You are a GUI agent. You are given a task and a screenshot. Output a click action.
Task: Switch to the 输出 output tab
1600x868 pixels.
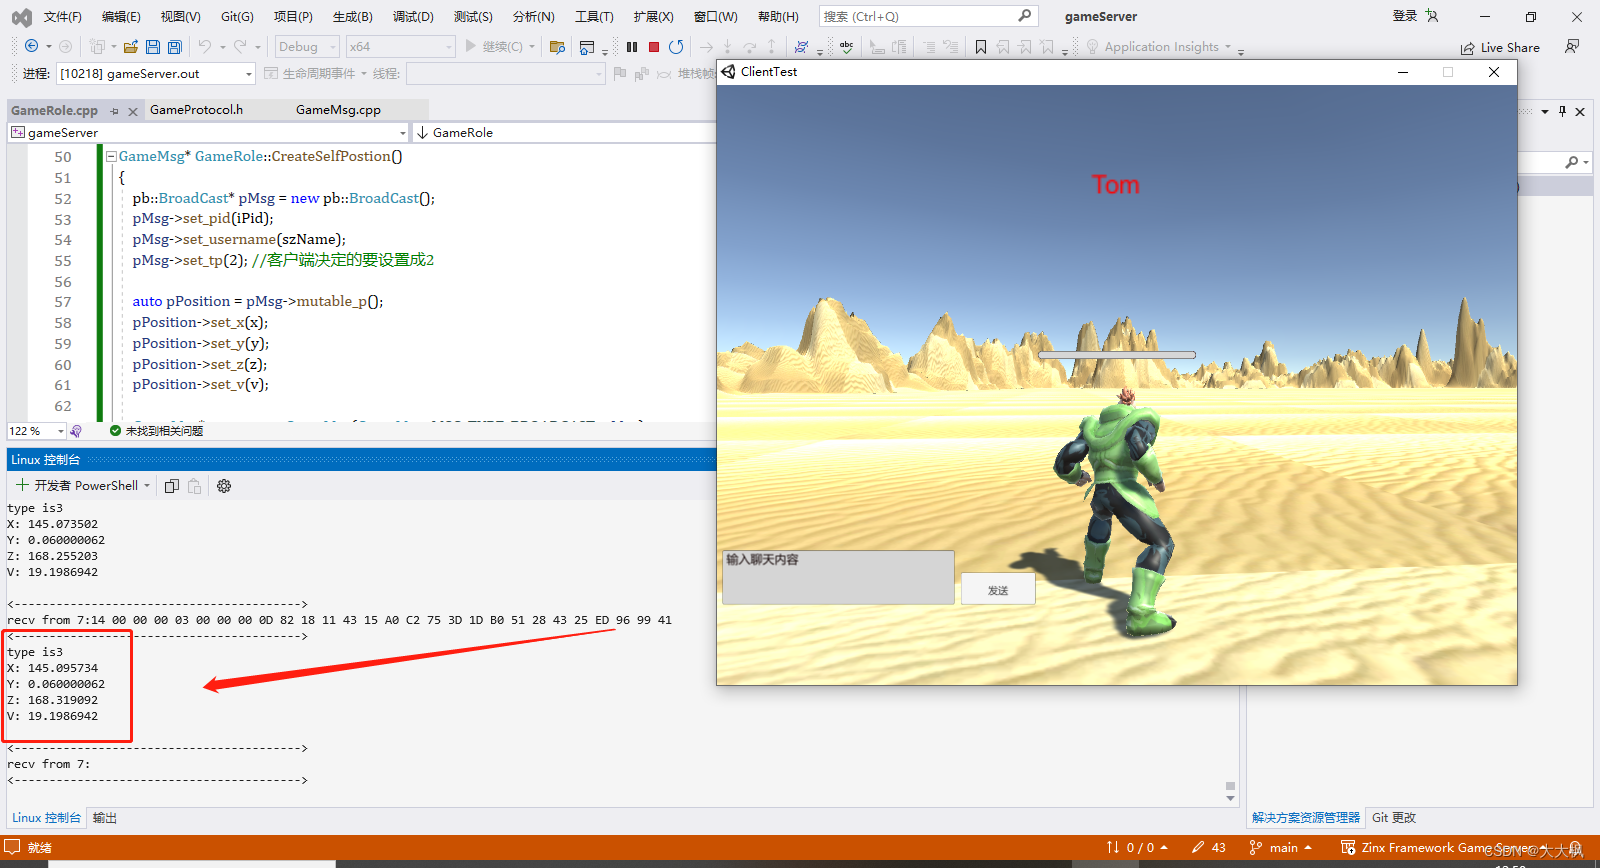(x=105, y=818)
